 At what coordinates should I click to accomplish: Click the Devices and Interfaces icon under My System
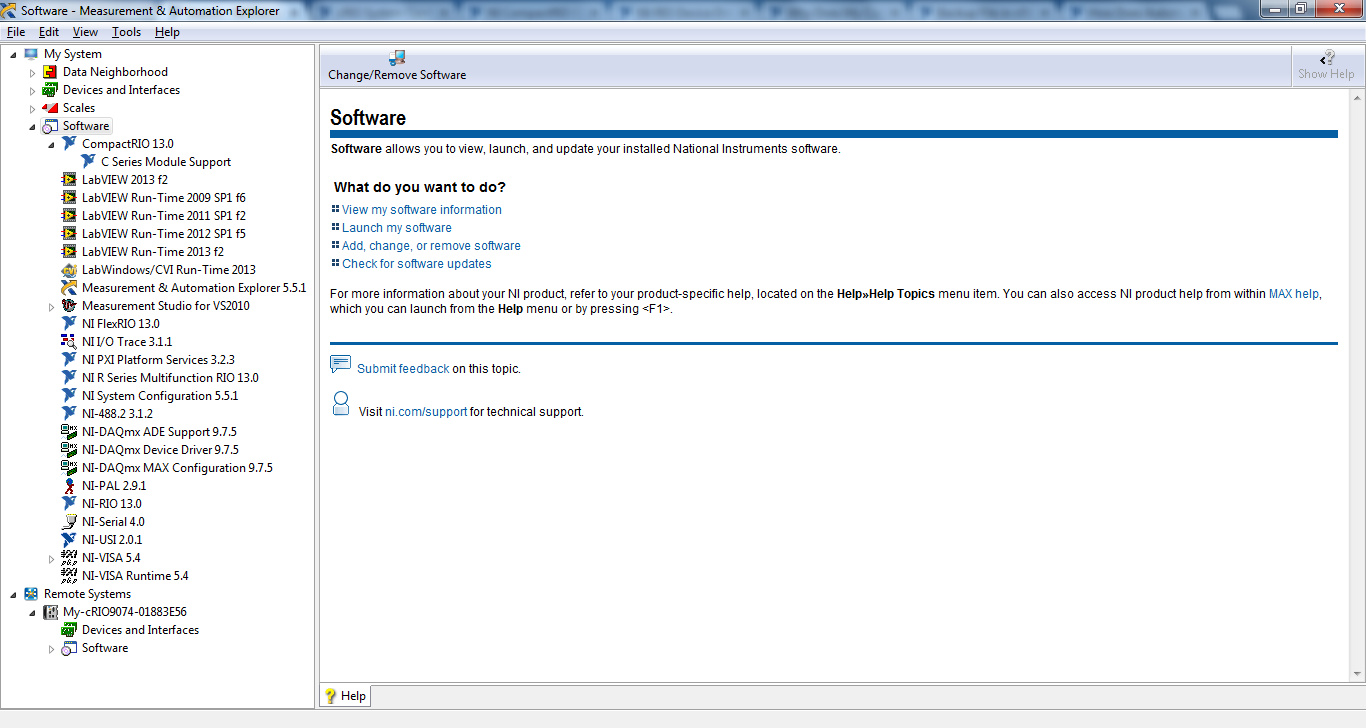click(x=50, y=90)
